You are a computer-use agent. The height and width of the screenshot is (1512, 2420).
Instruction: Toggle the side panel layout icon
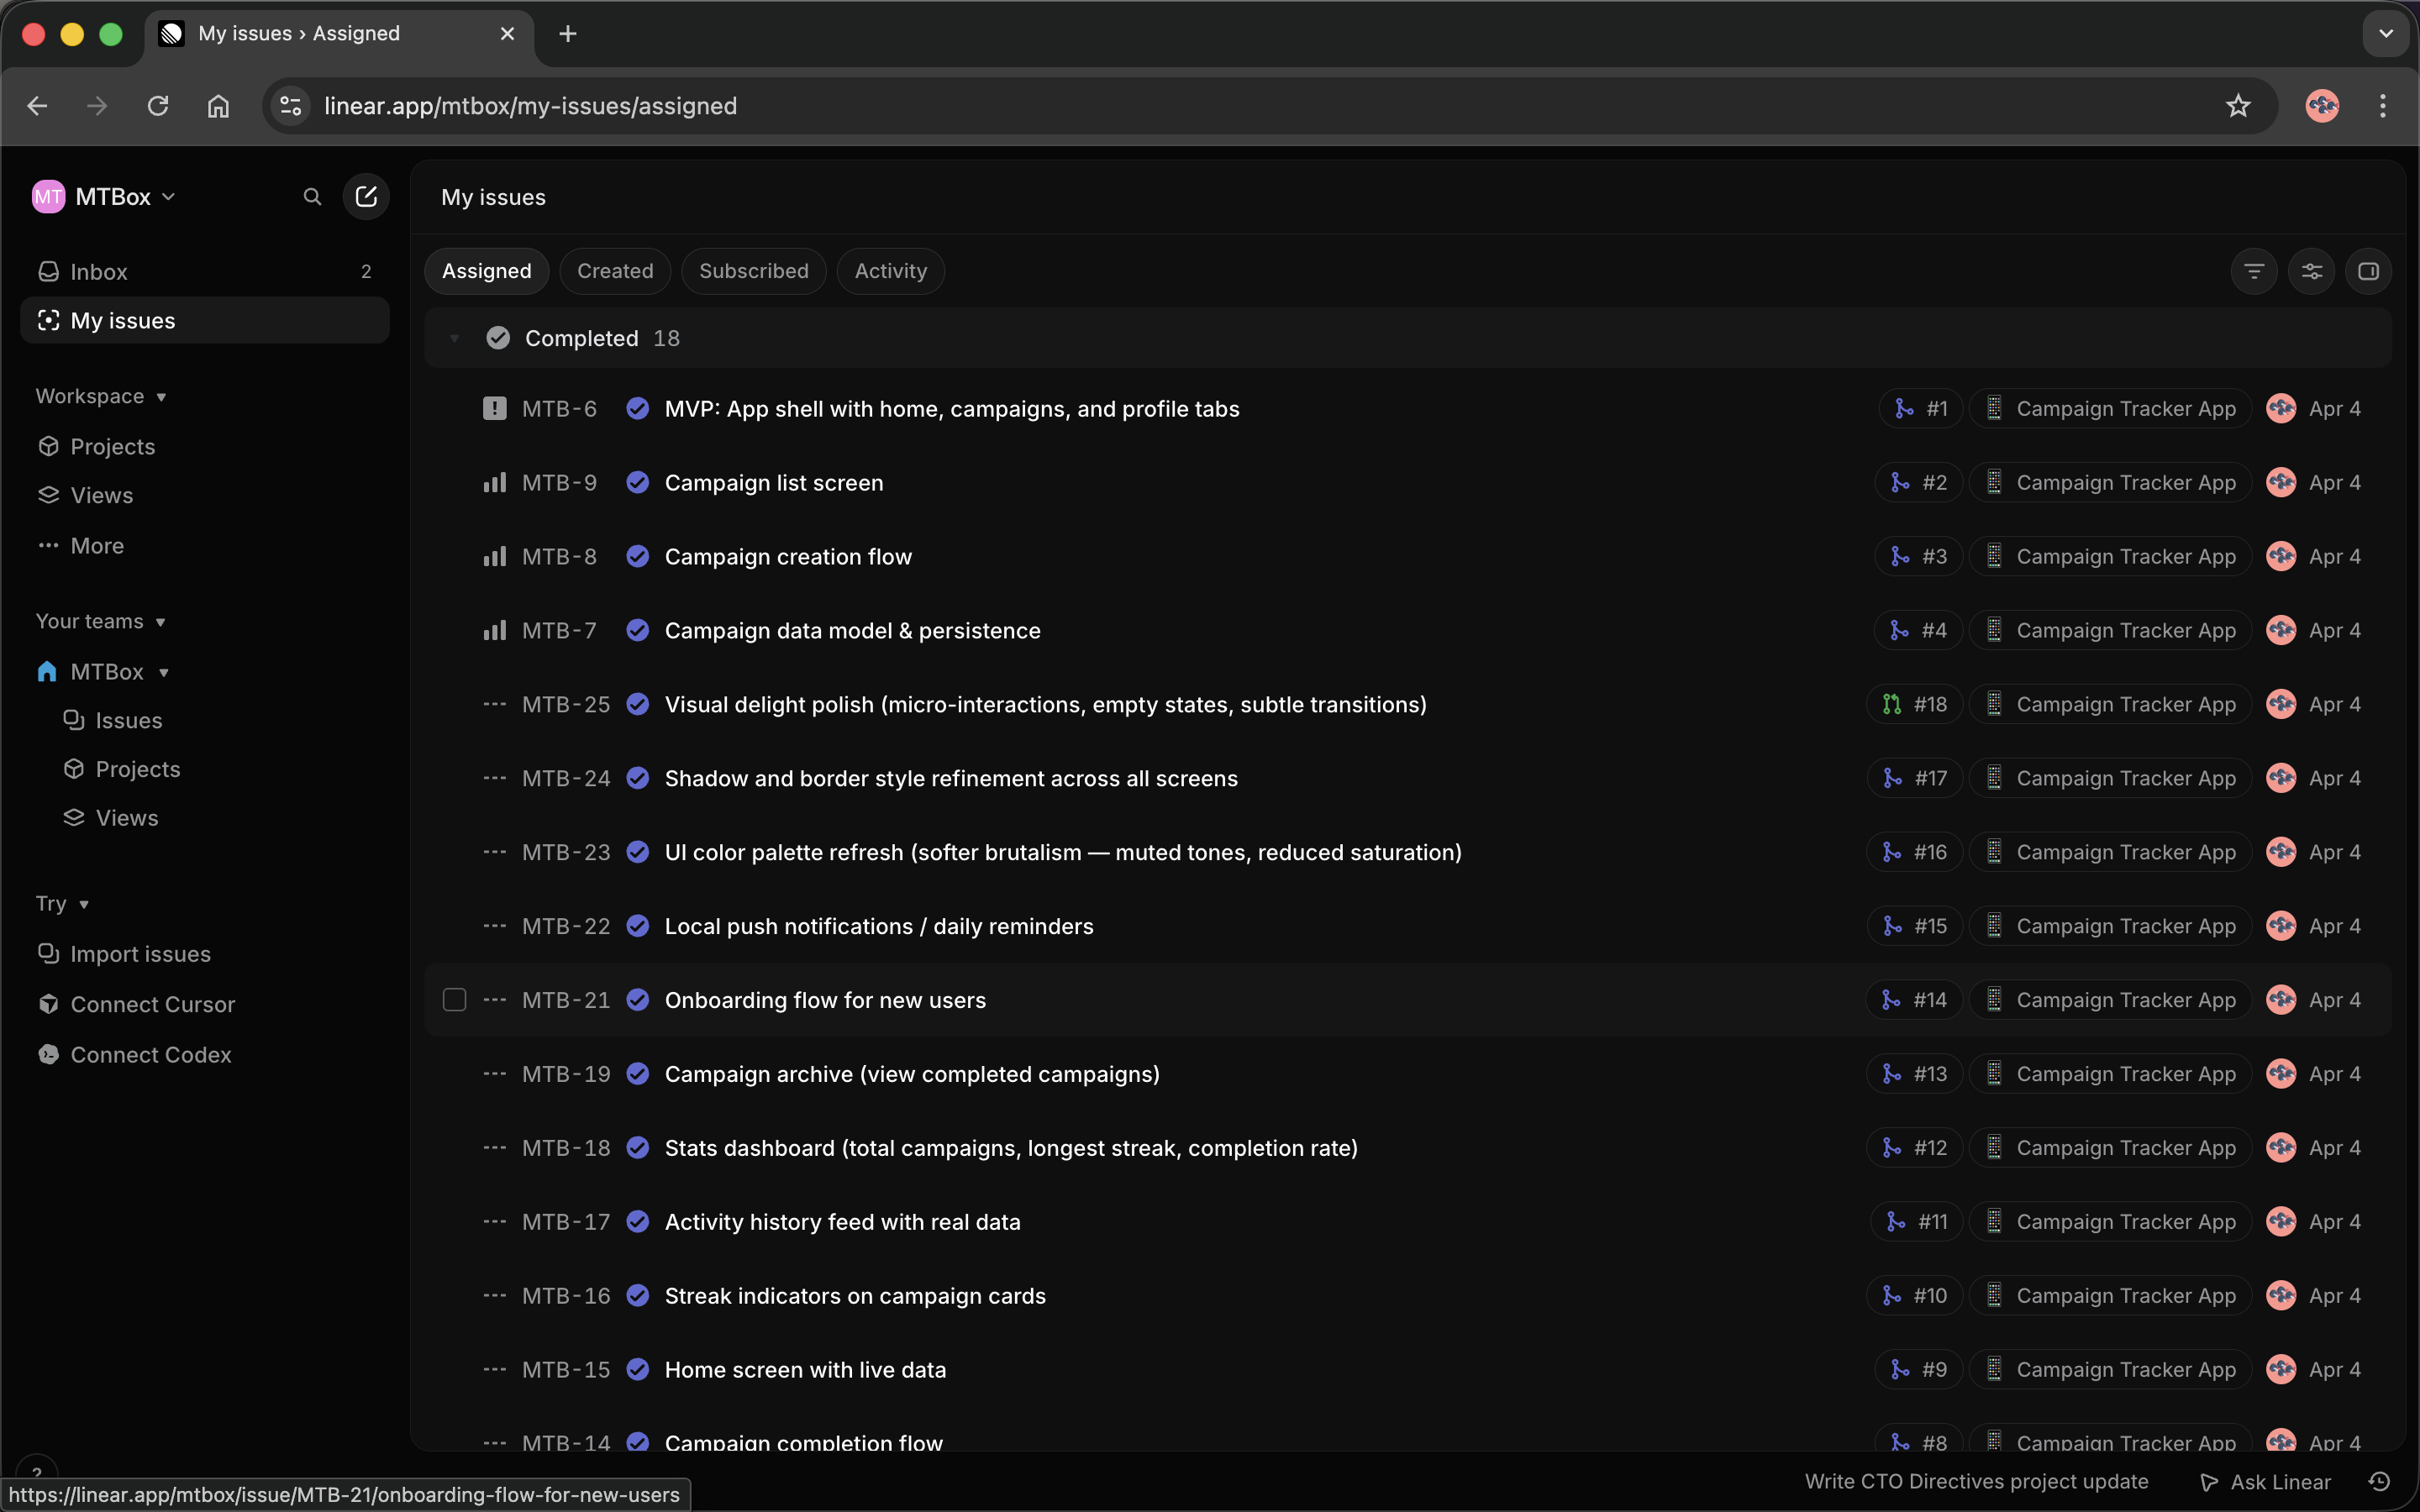tap(2369, 270)
